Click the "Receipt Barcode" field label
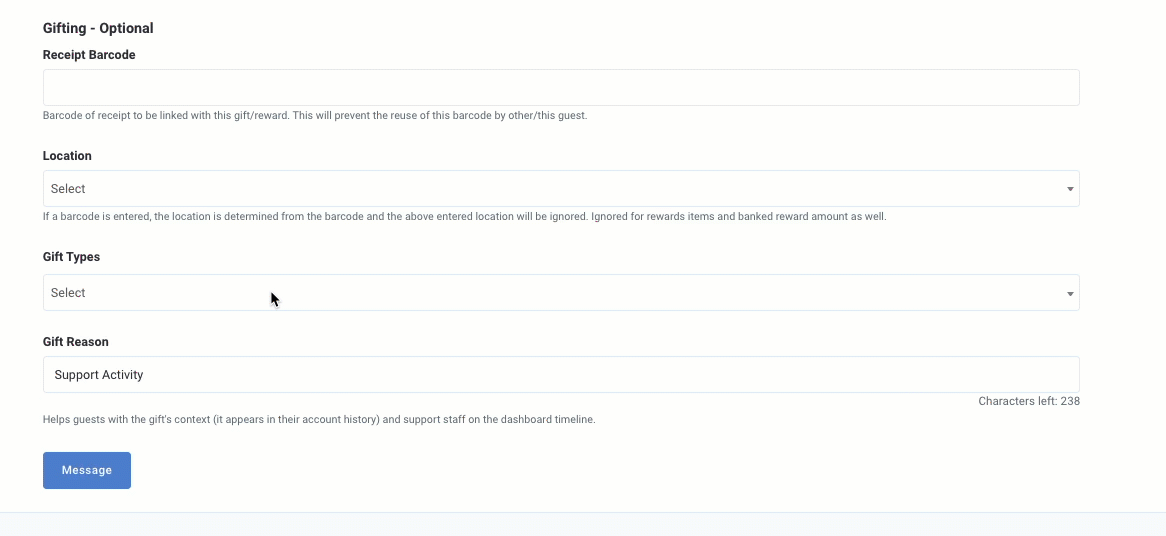 coord(89,55)
